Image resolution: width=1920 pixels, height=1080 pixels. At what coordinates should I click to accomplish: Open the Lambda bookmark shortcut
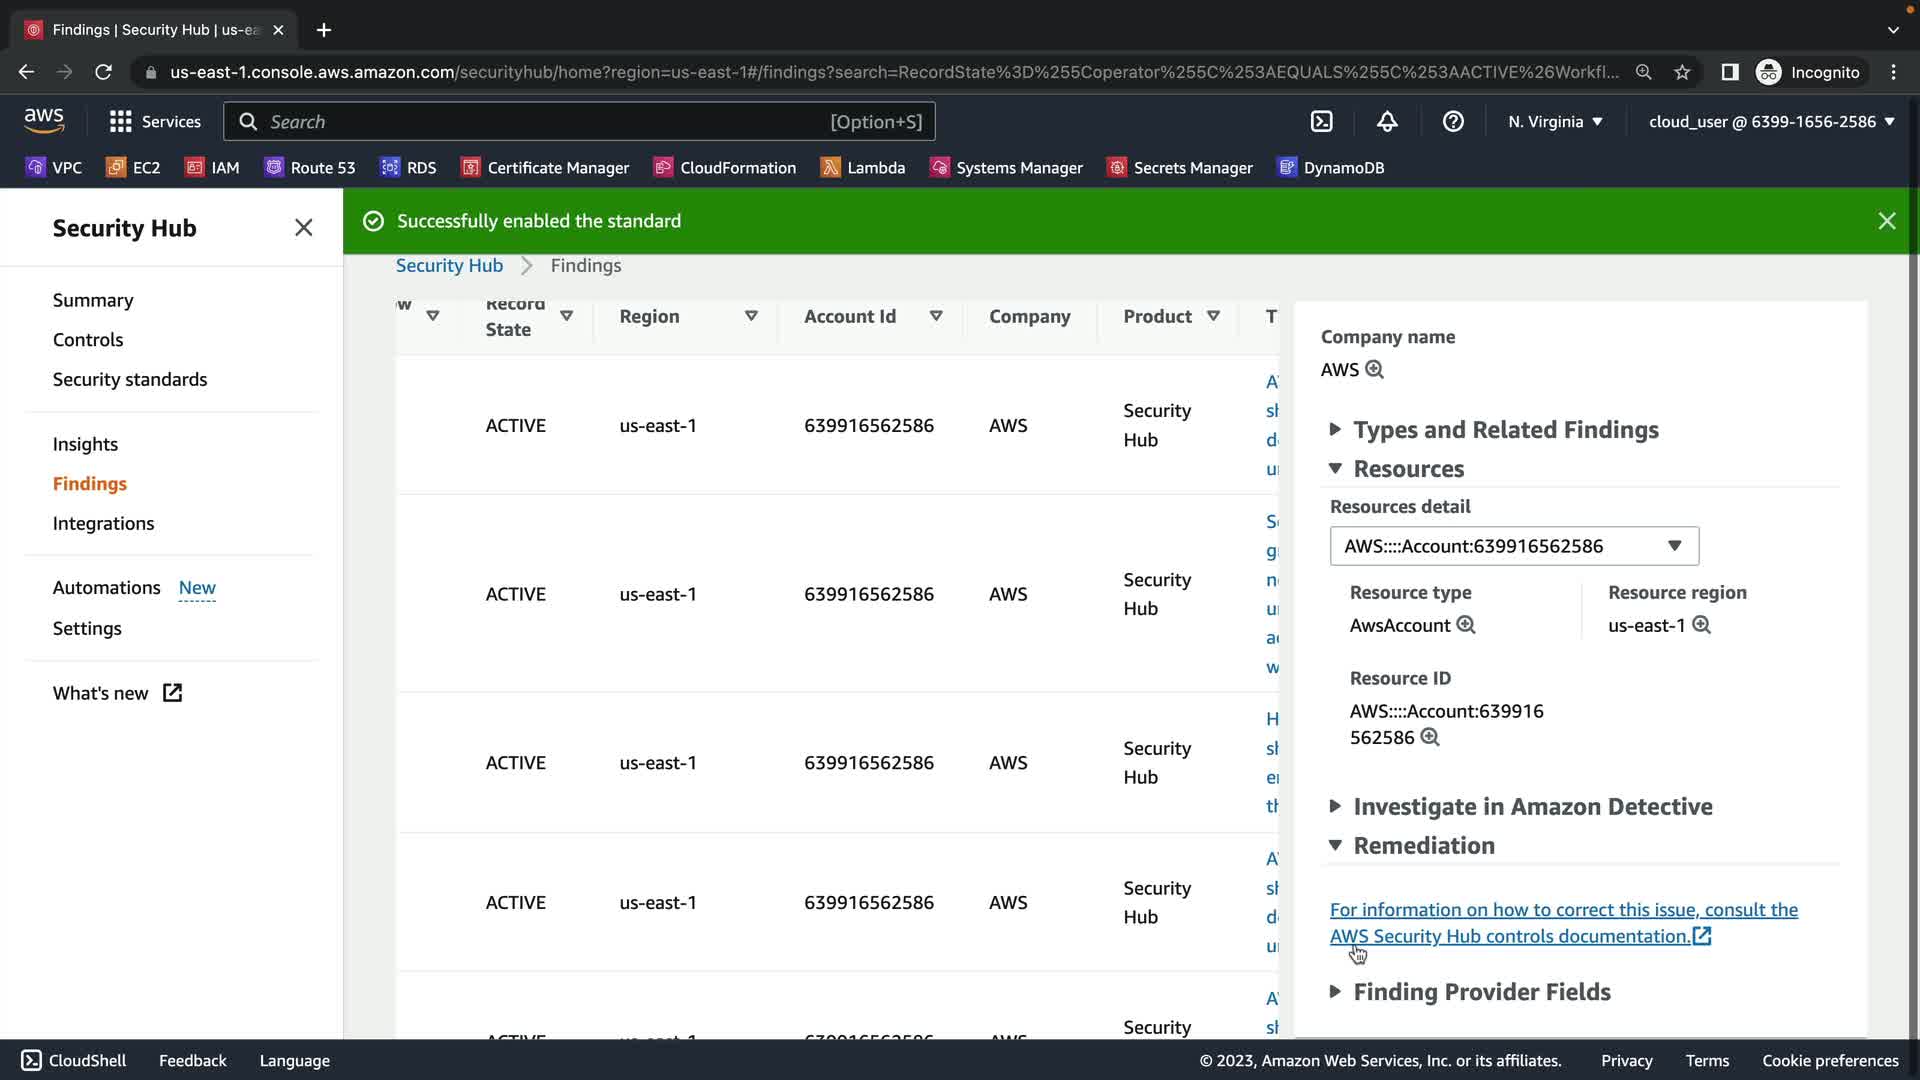862,167
